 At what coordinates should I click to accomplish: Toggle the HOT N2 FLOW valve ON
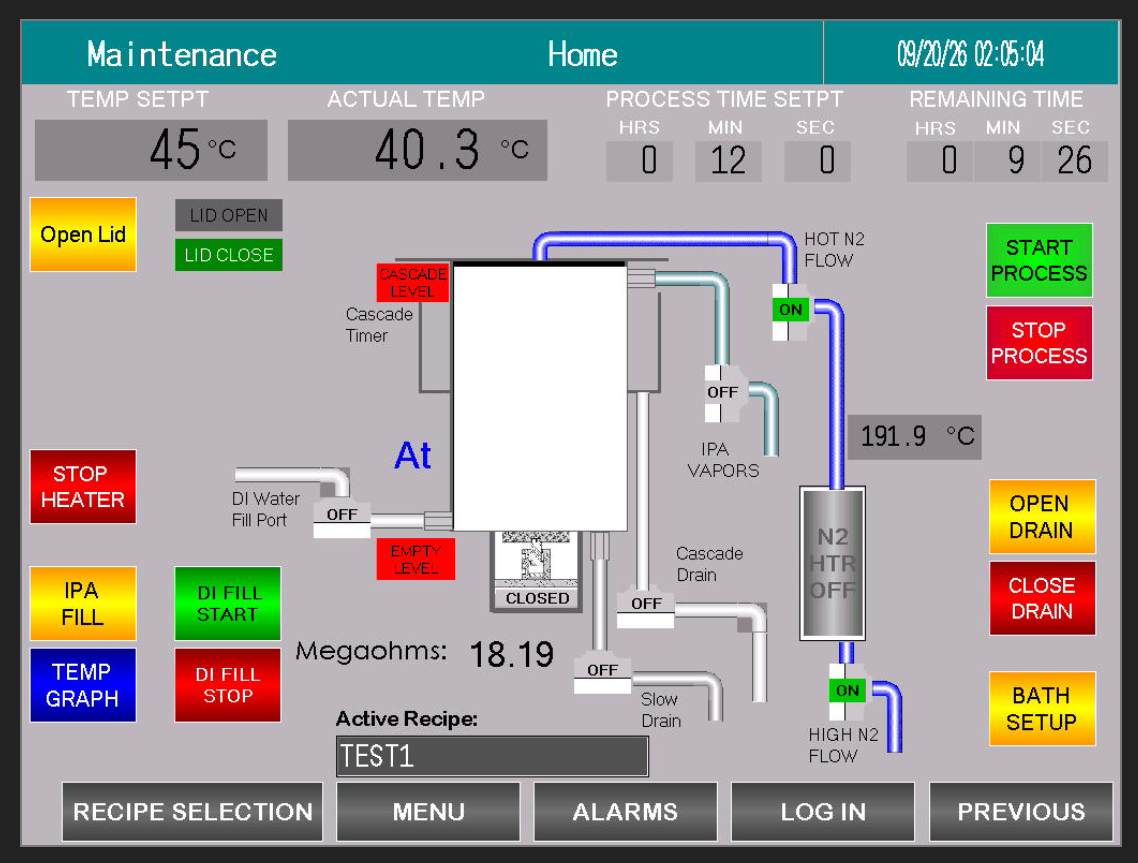click(x=790, y=311)
